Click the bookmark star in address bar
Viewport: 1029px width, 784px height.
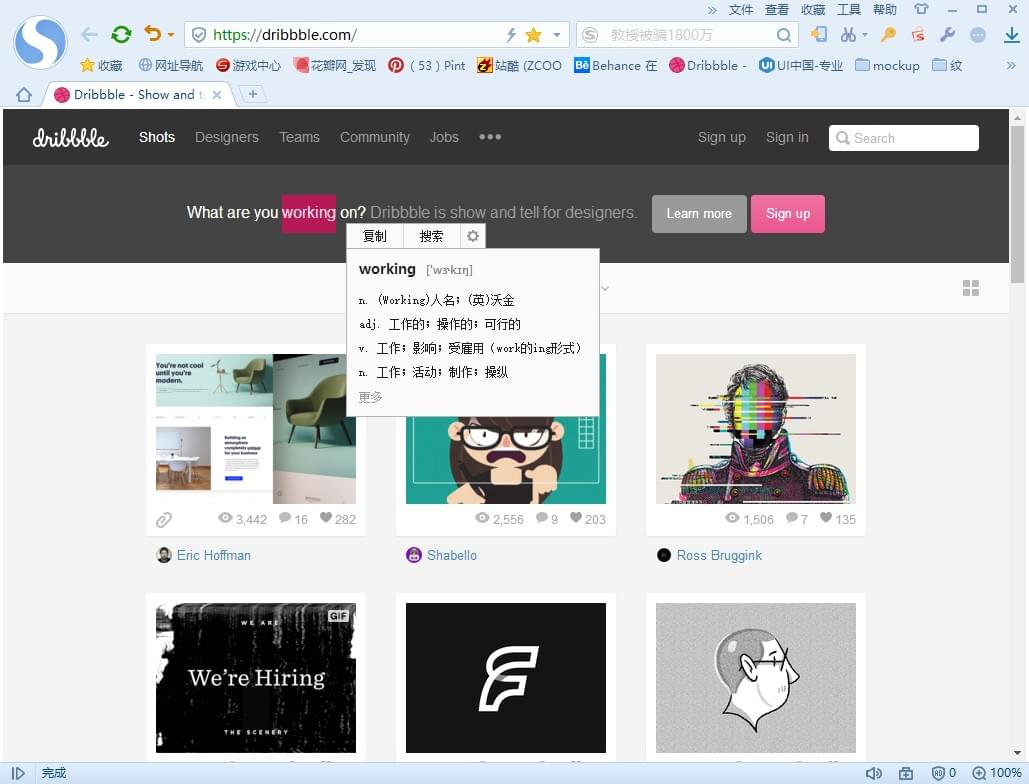pos(533,35)
